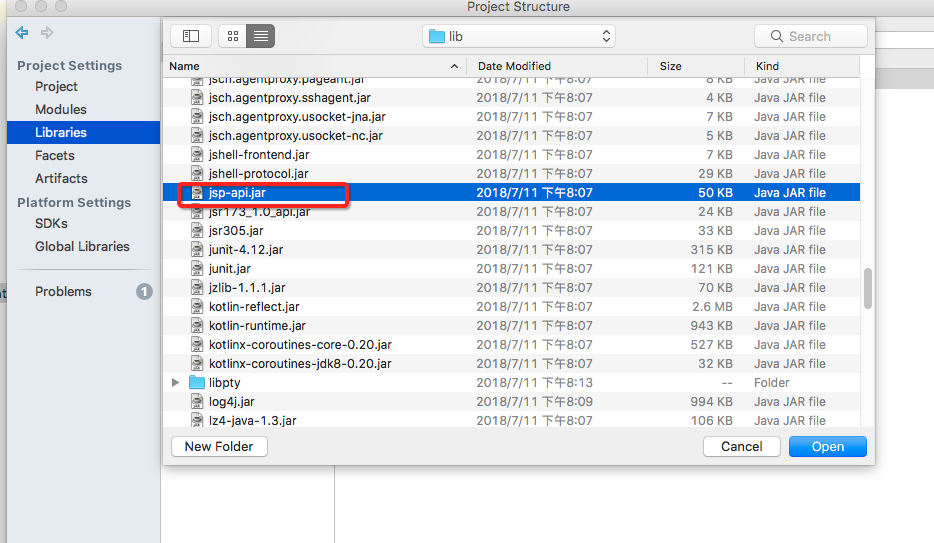934x543 pixels.
Task: Select junit-4.12.jar file icon
Action: [197, 250]
